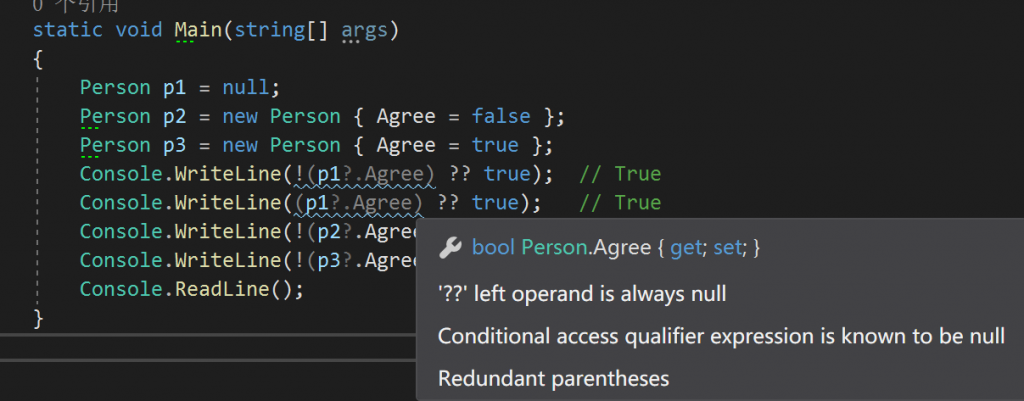Click the closing brace of Main method
1024x401 pixels.
38,318
